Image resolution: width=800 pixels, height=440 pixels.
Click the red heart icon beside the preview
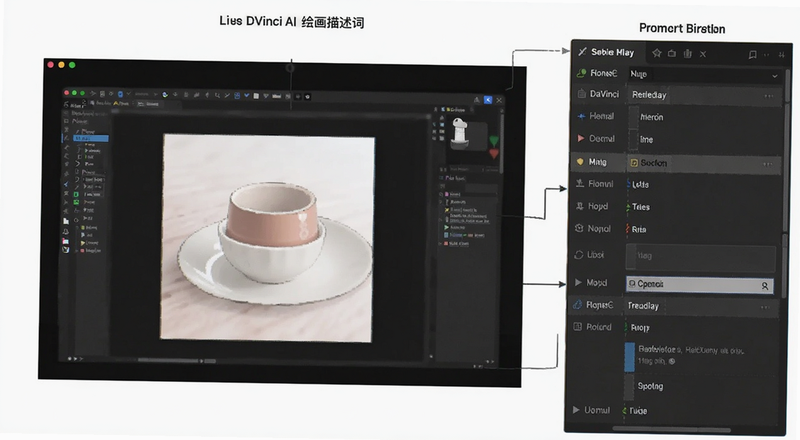click(x=493, y=153)
